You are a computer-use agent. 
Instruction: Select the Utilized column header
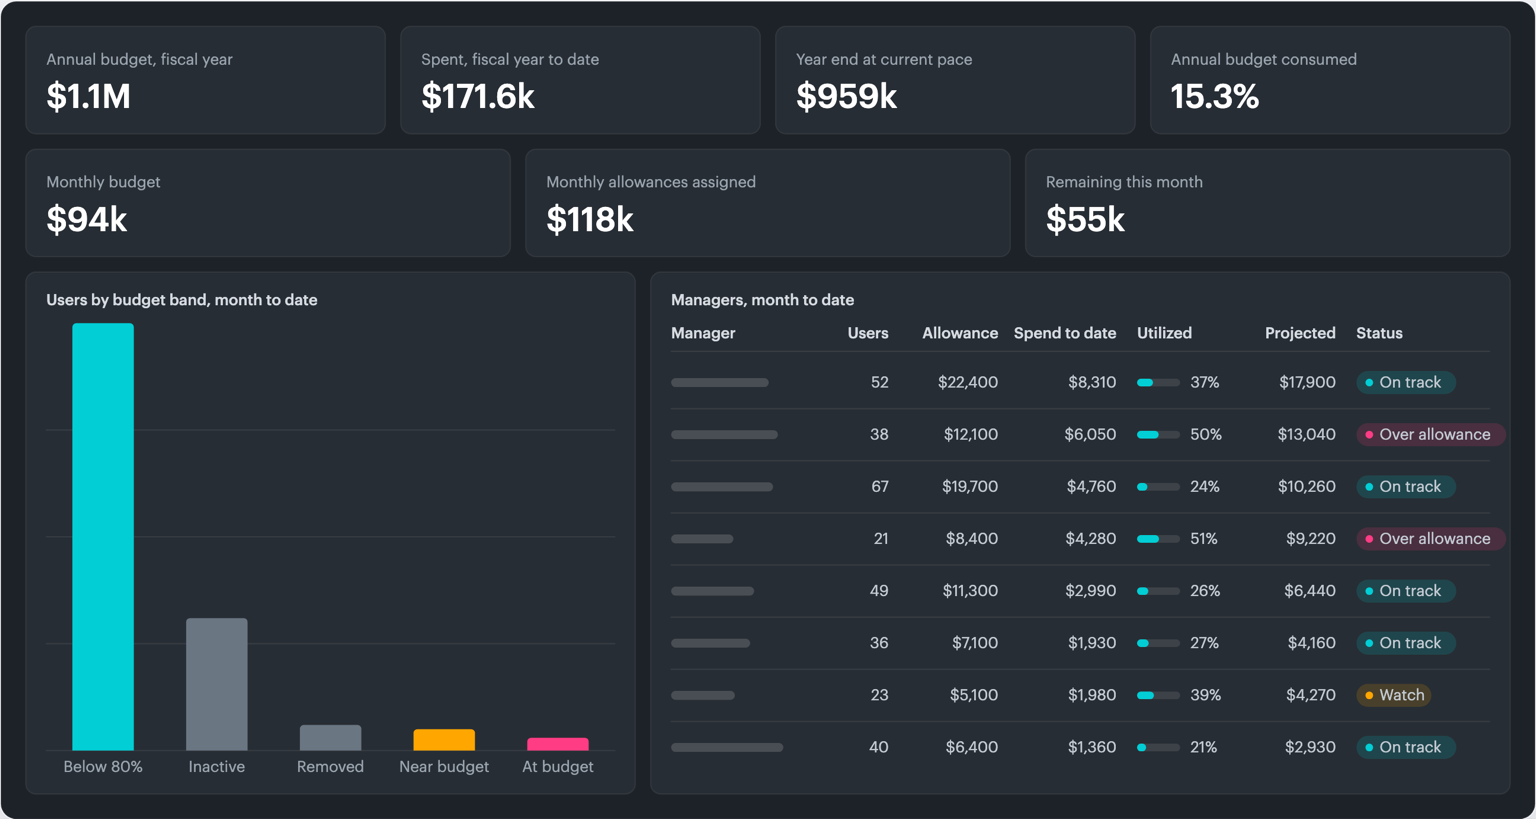click(1164, 333)
